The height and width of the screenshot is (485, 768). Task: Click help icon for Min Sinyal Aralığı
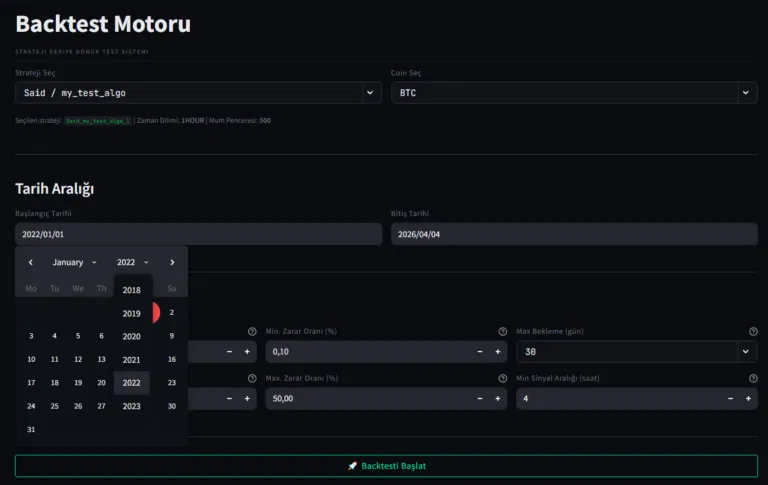click(x=752, y=378)
